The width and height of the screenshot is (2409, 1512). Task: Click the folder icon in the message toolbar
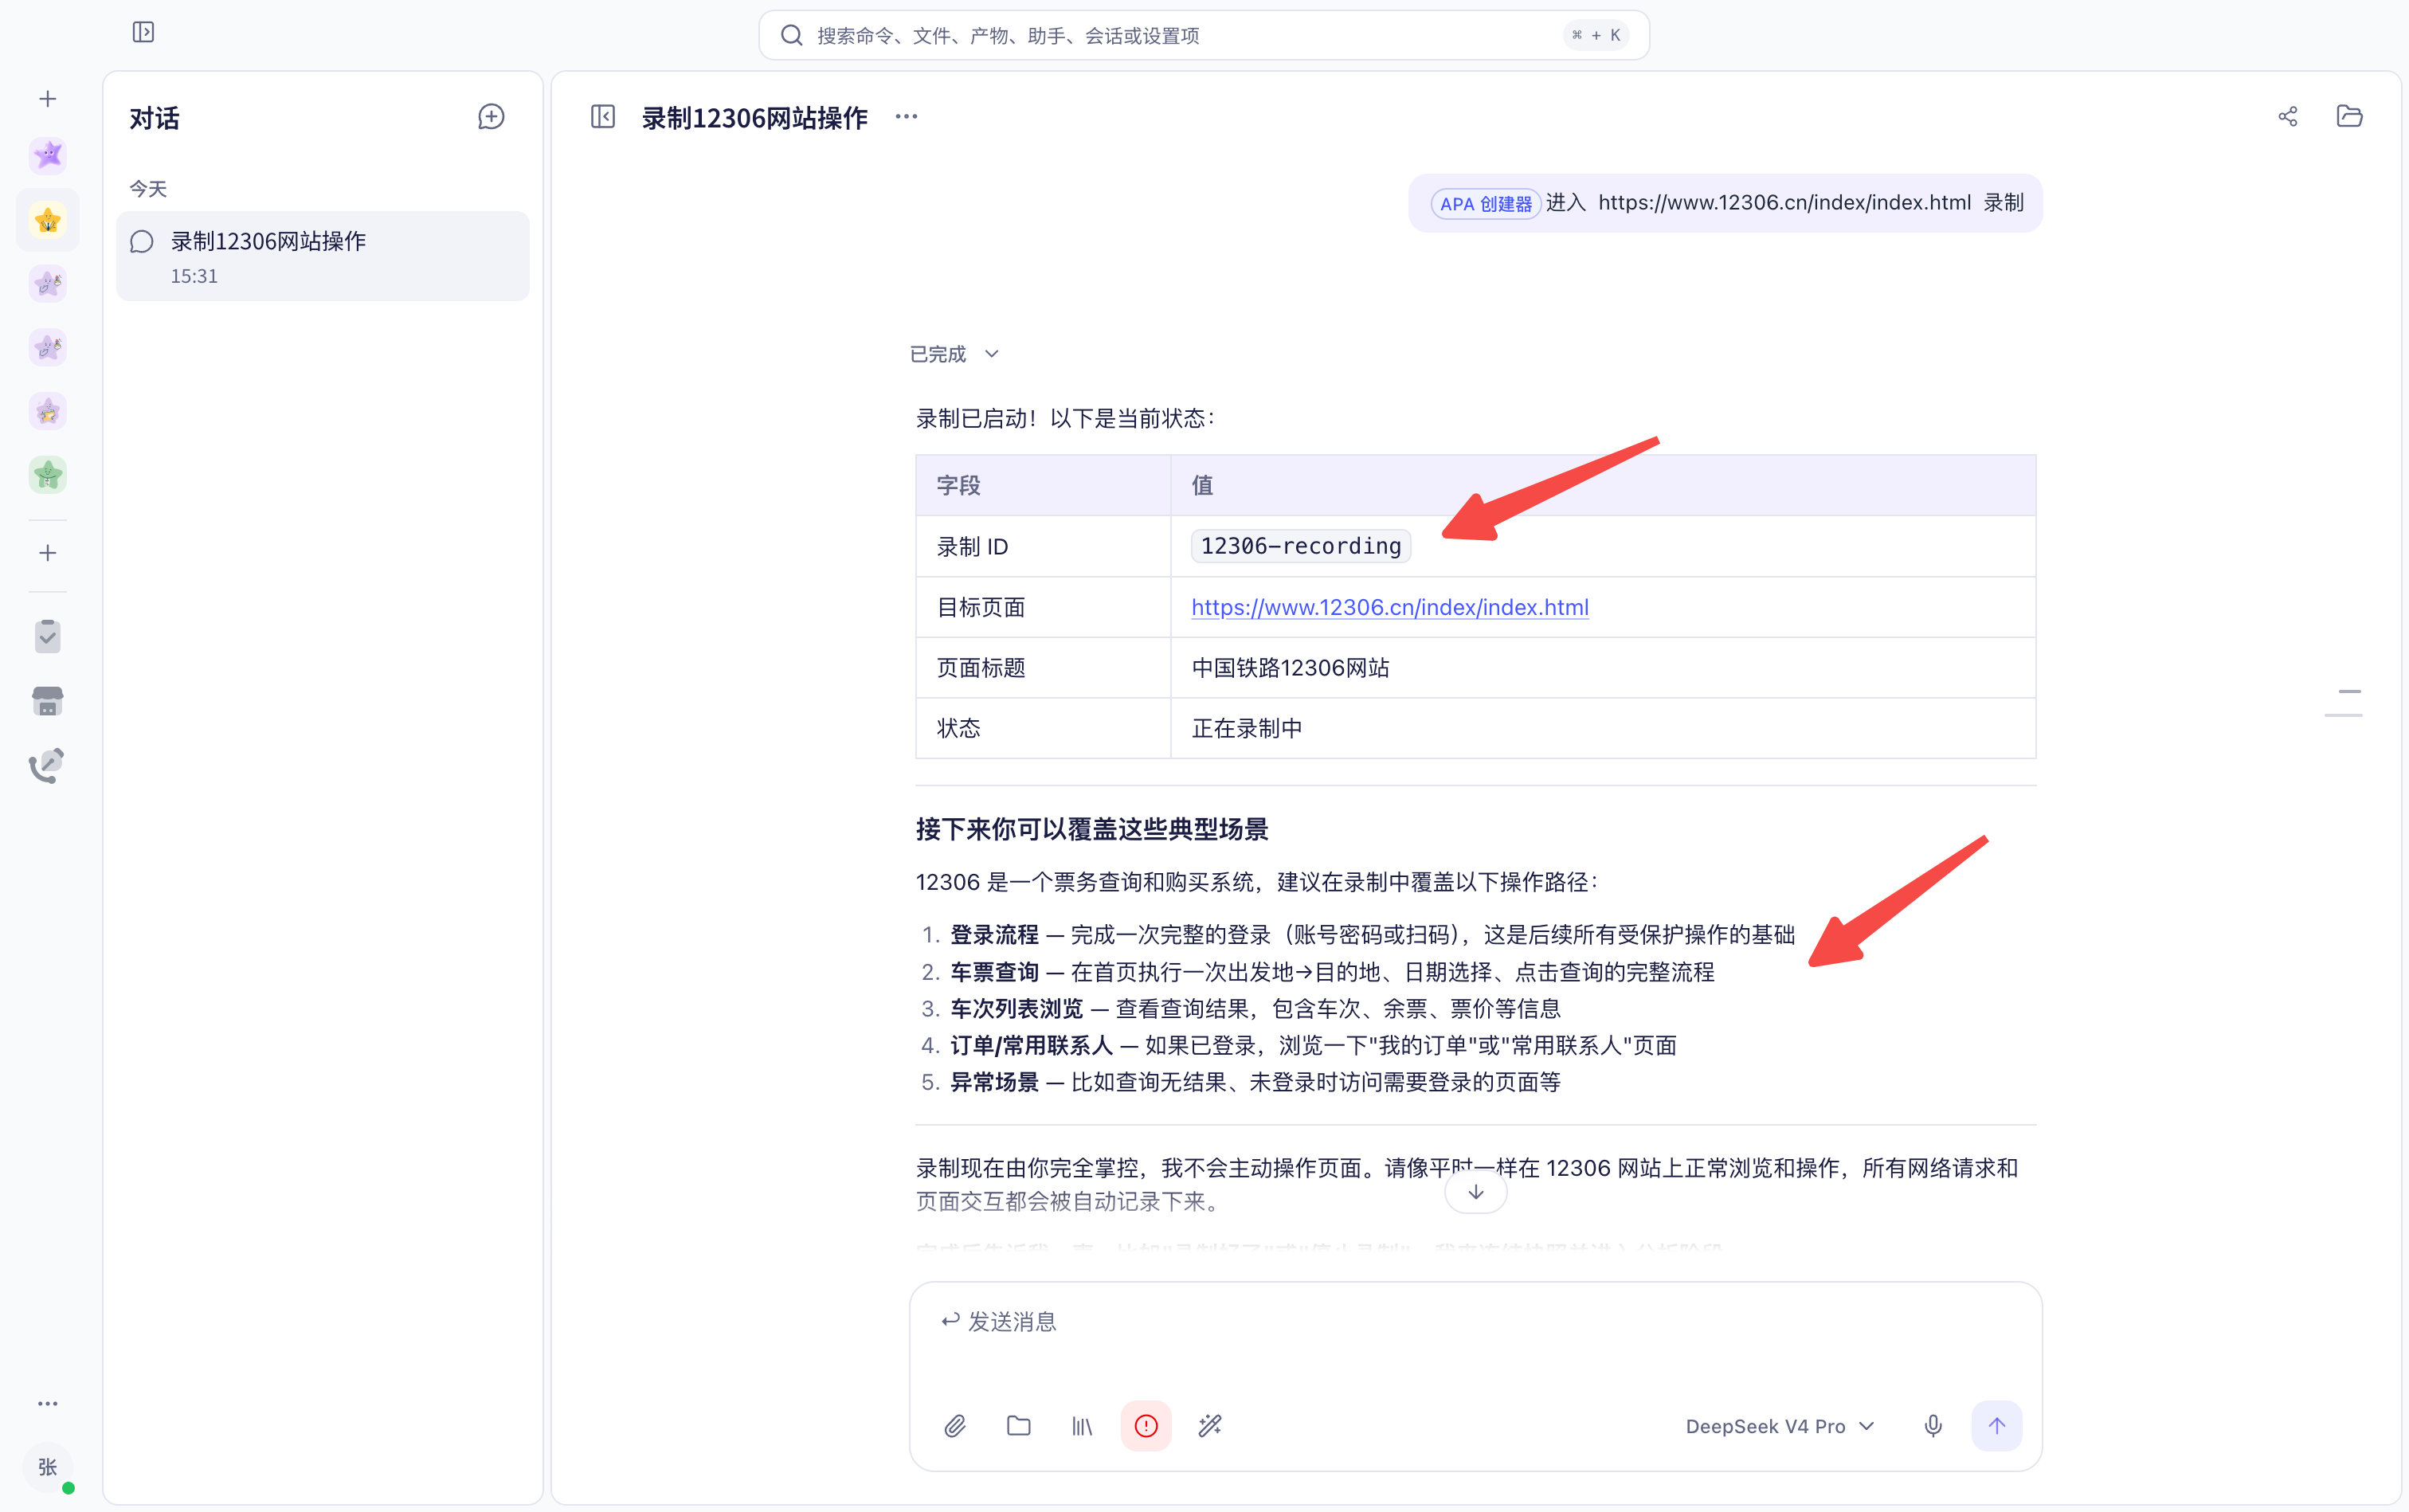click(x=1019, y=1426)
